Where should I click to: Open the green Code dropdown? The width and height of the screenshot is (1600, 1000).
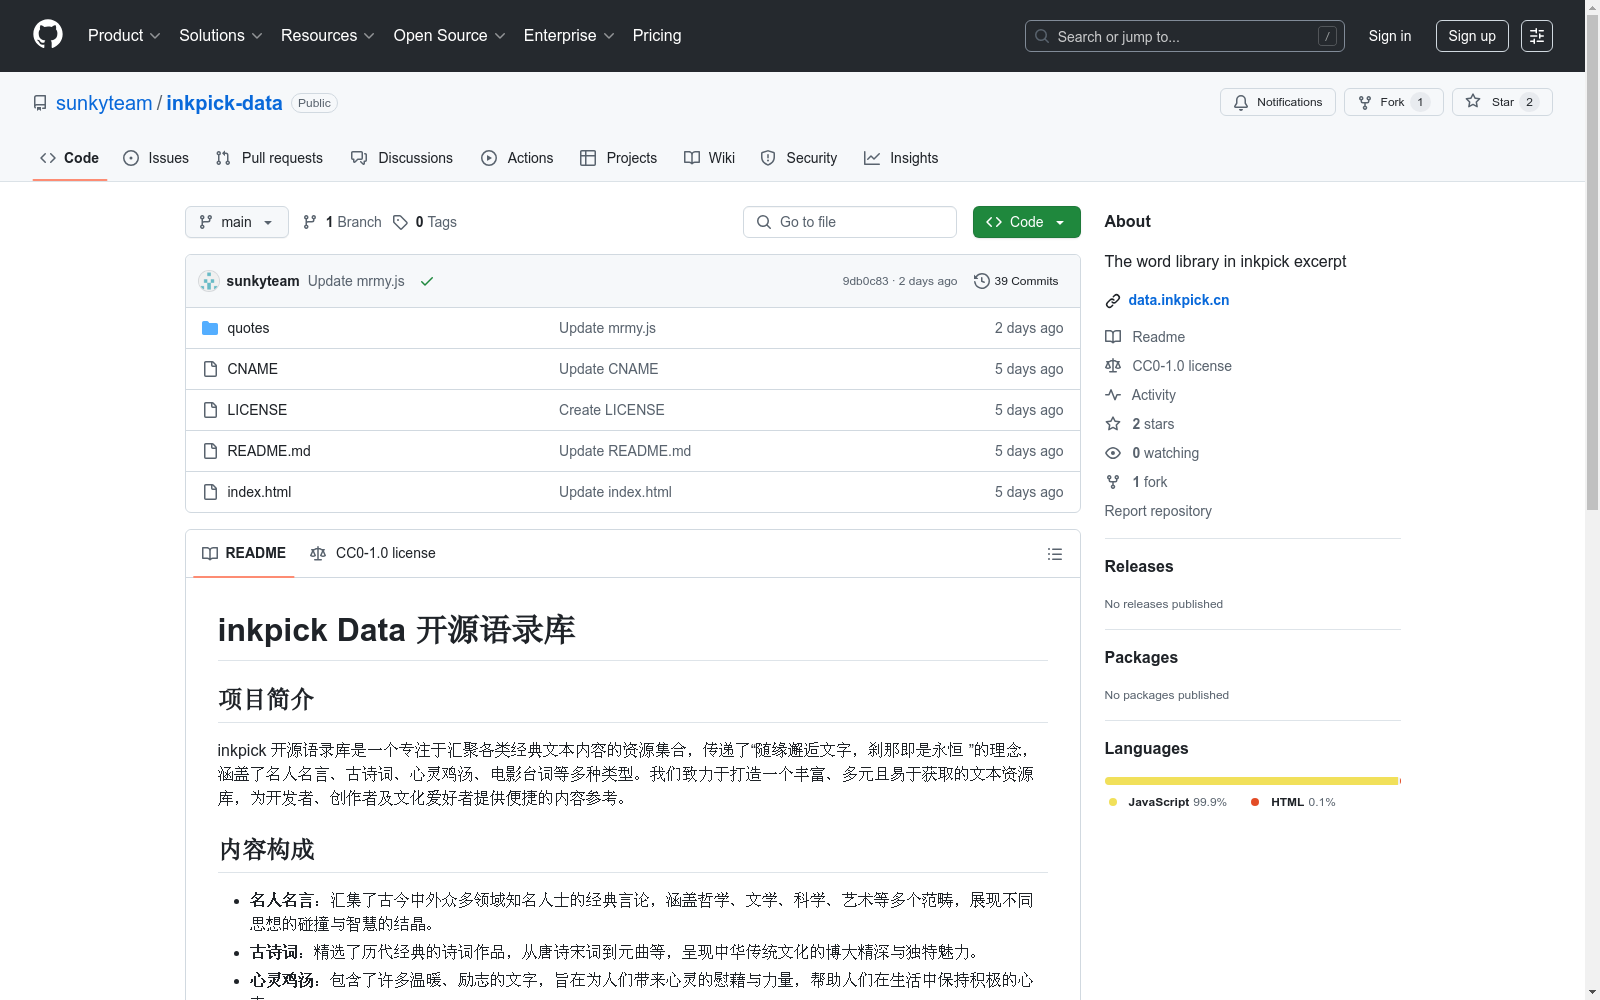click(x=1026, y=222)
